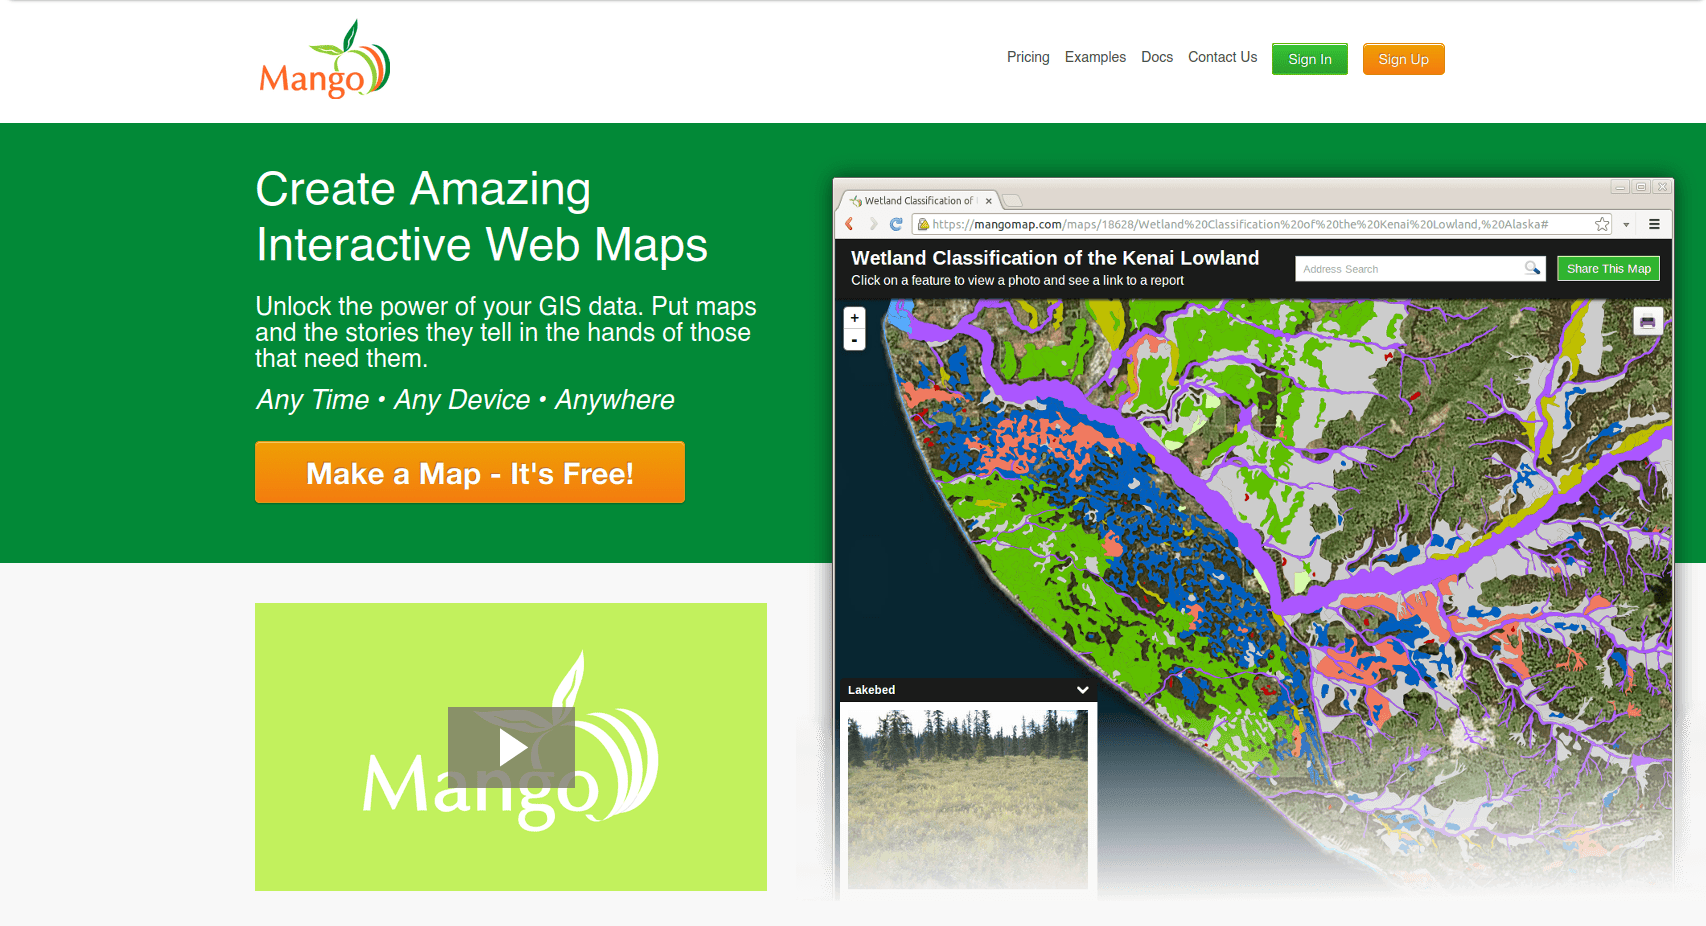Open the address bar dropdown arrow
This screenshot has height=926, width=1706.
[1626, 224]
